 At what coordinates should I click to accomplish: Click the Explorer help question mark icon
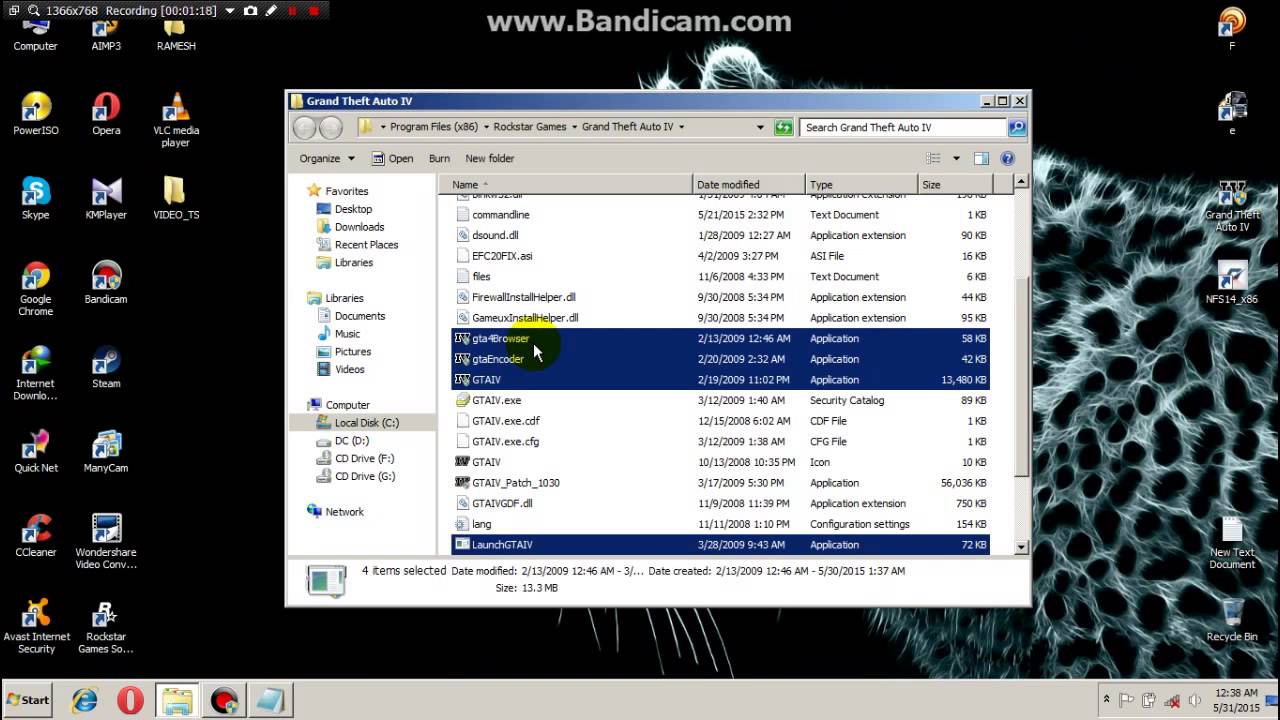tap(1007, 158)
